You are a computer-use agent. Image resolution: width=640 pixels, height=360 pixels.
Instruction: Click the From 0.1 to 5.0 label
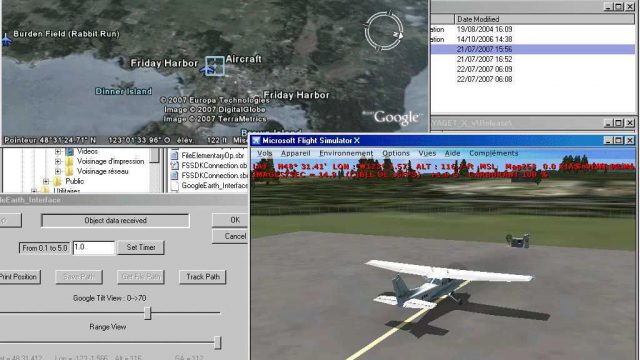coord(45,248)
